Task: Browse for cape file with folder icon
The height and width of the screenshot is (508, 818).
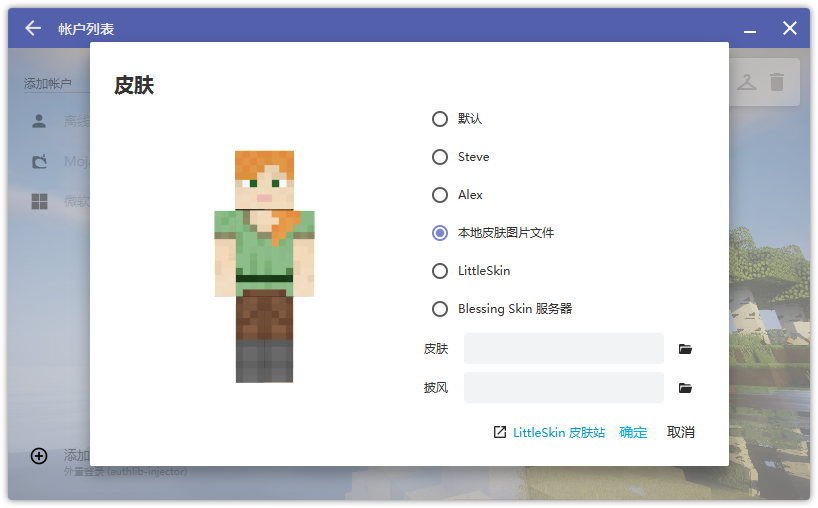Action: pyautogui.click(x=685, y=388)
